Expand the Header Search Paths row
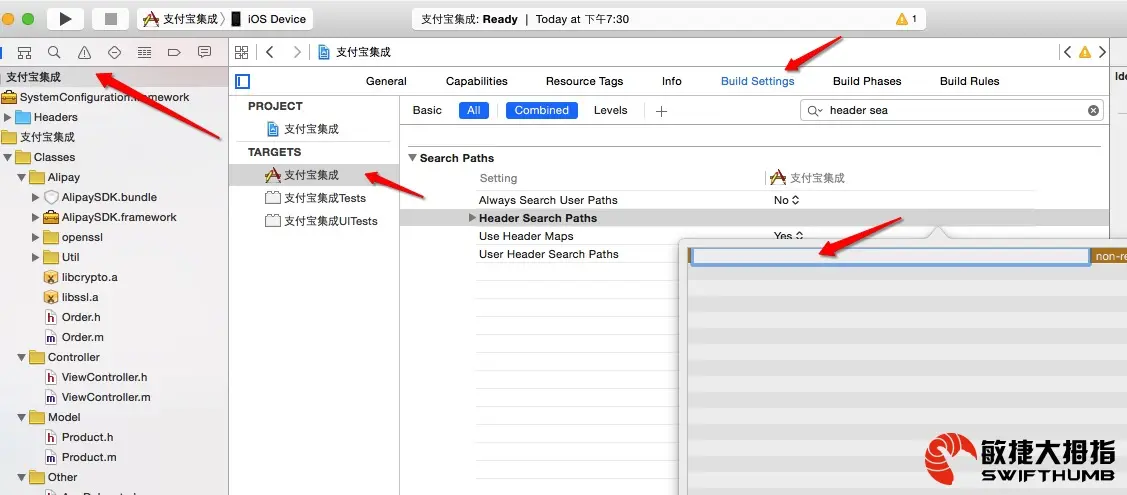The image size is (1127, 495). click(472, 218)
